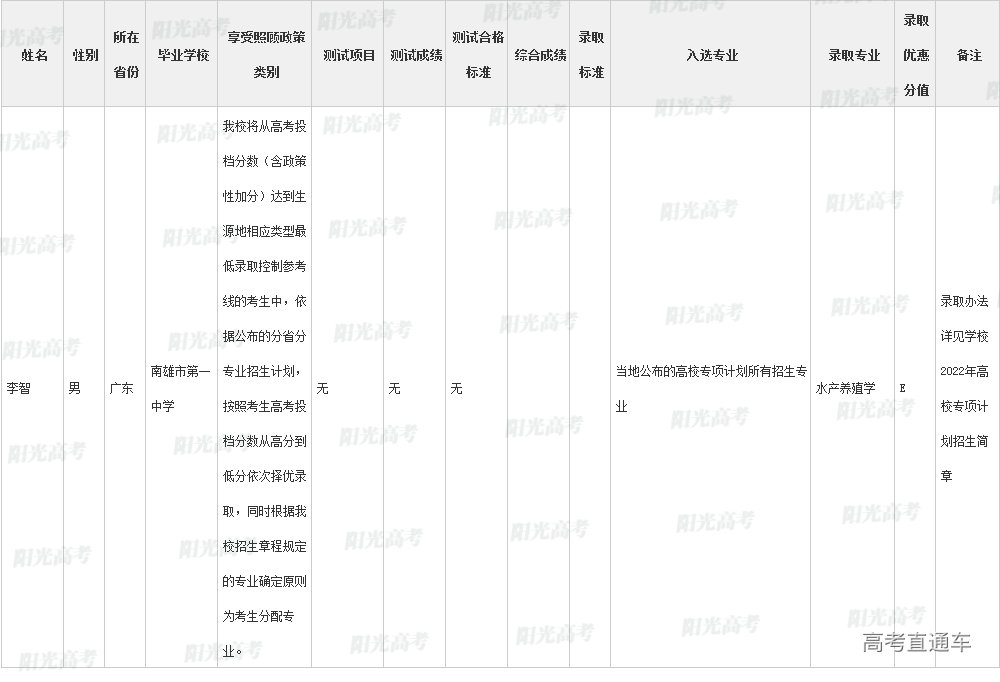Select the student name 李智

(x=20, y=388)
